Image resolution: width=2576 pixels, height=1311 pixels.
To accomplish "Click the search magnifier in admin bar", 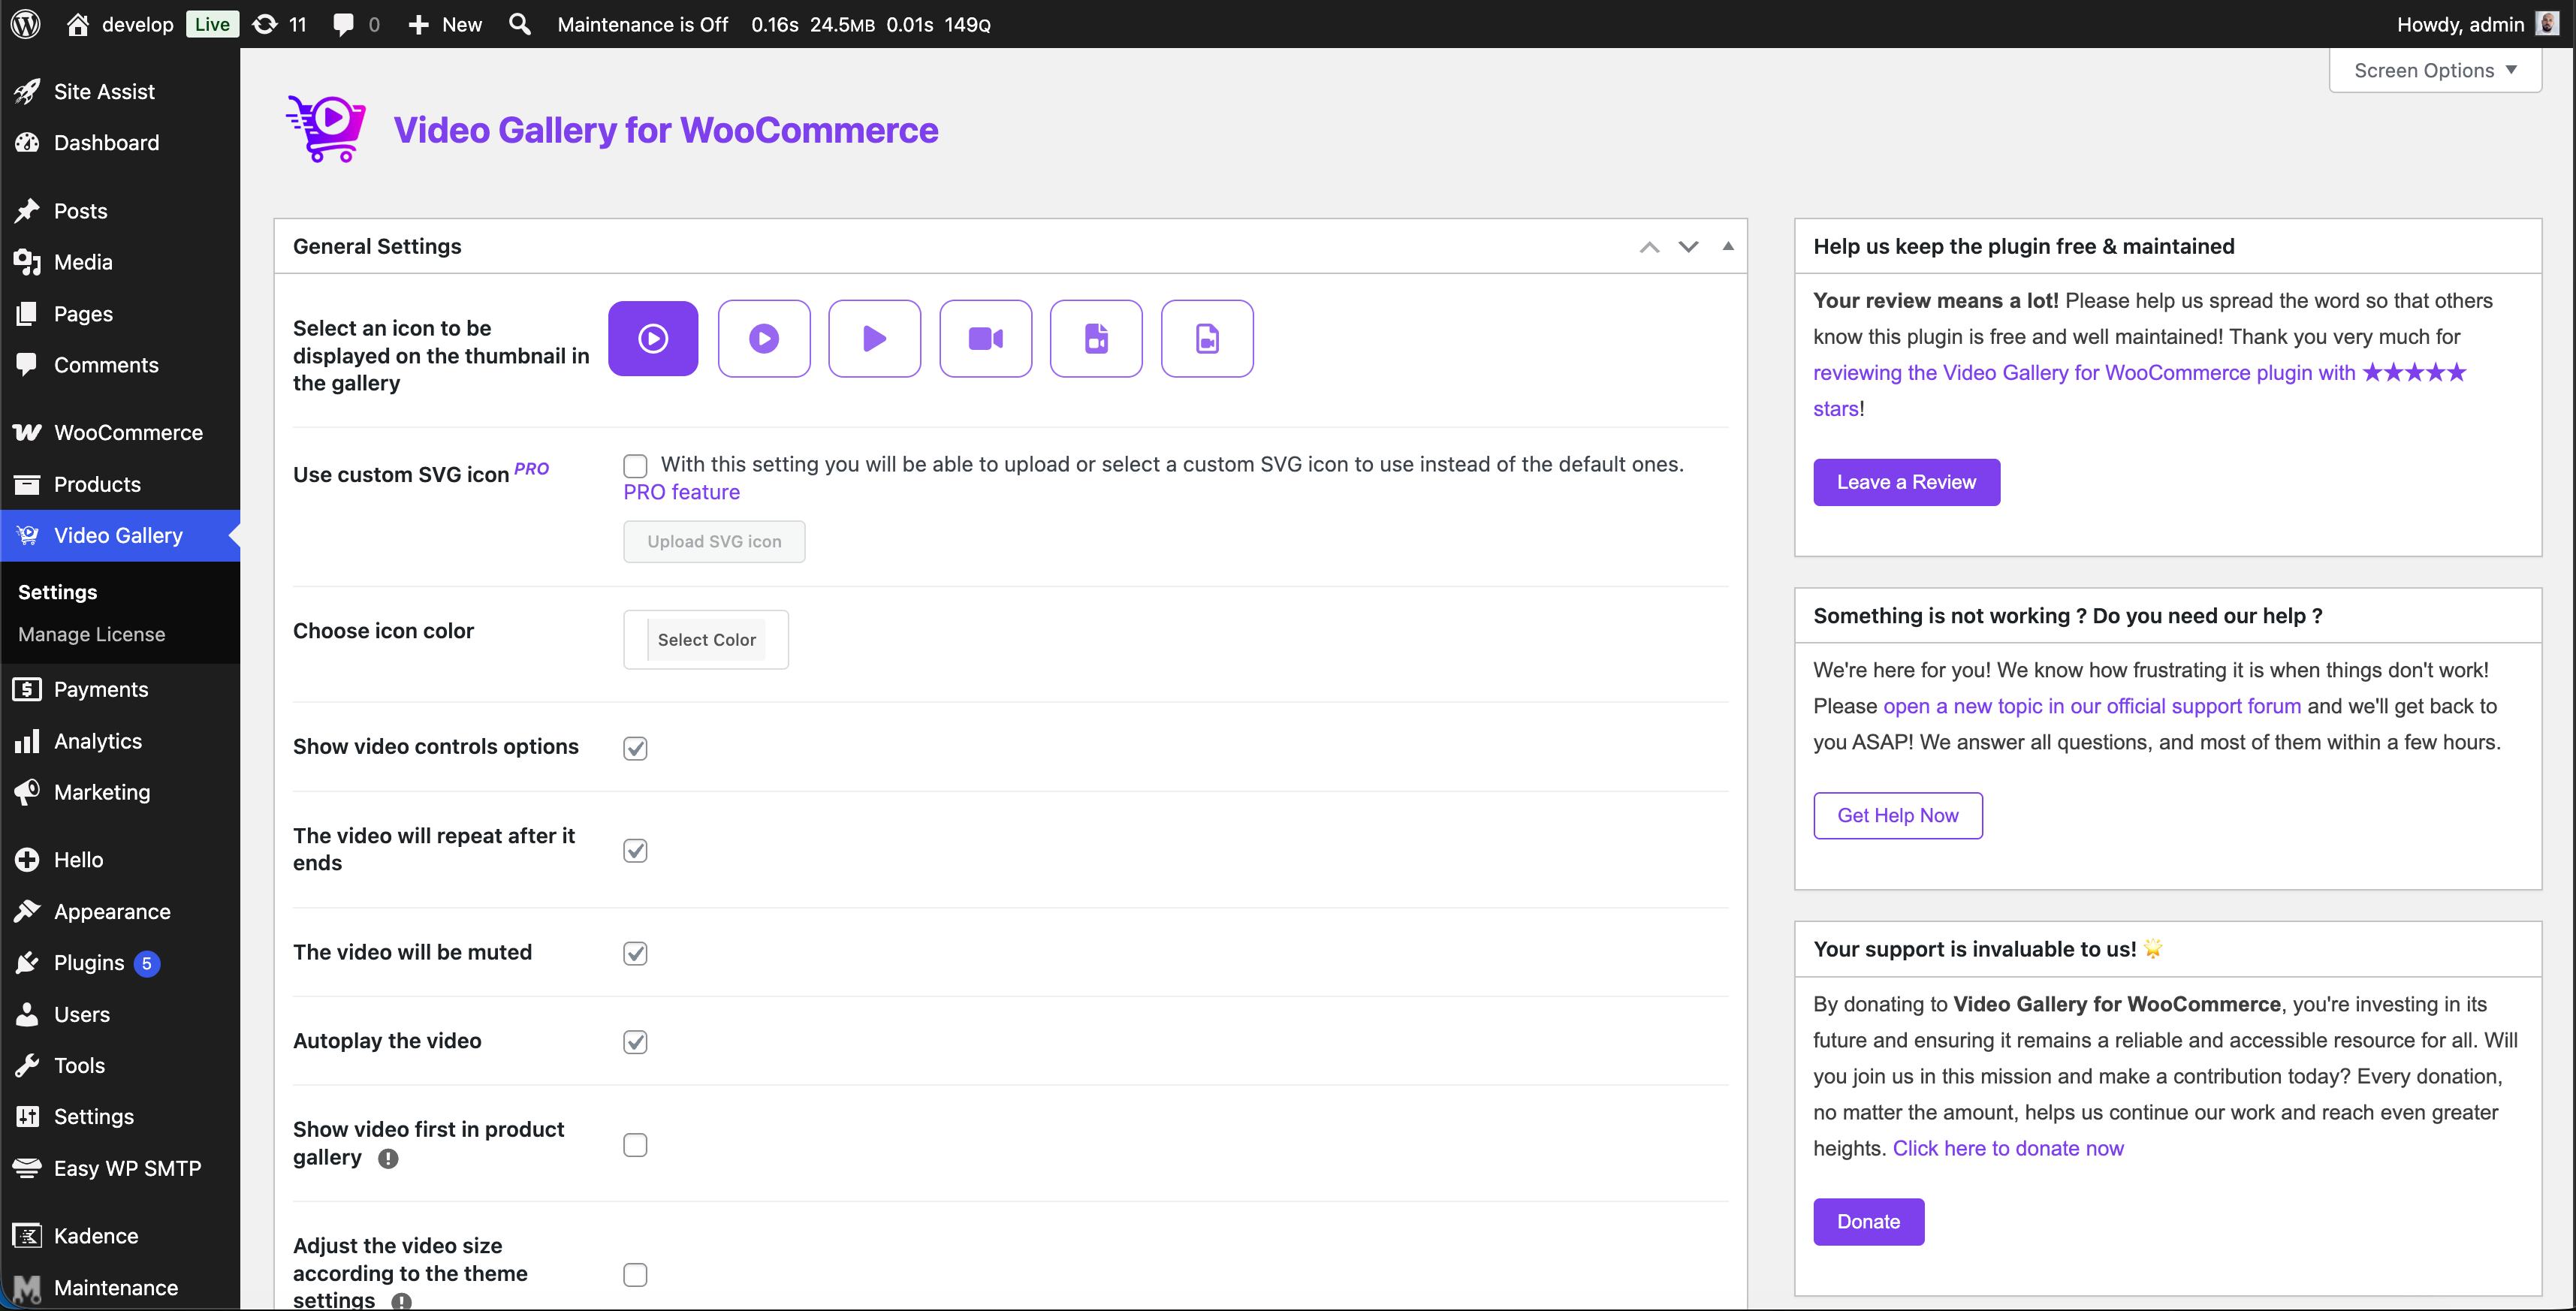I will click(519, 24).
